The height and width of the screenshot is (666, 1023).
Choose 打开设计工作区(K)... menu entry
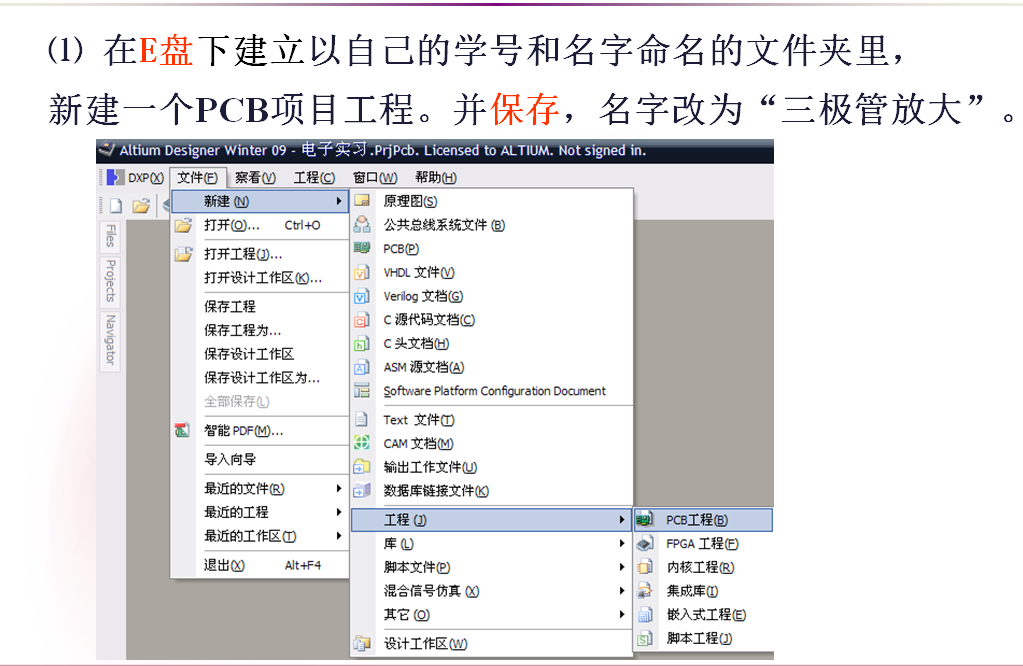click(260, 278)
